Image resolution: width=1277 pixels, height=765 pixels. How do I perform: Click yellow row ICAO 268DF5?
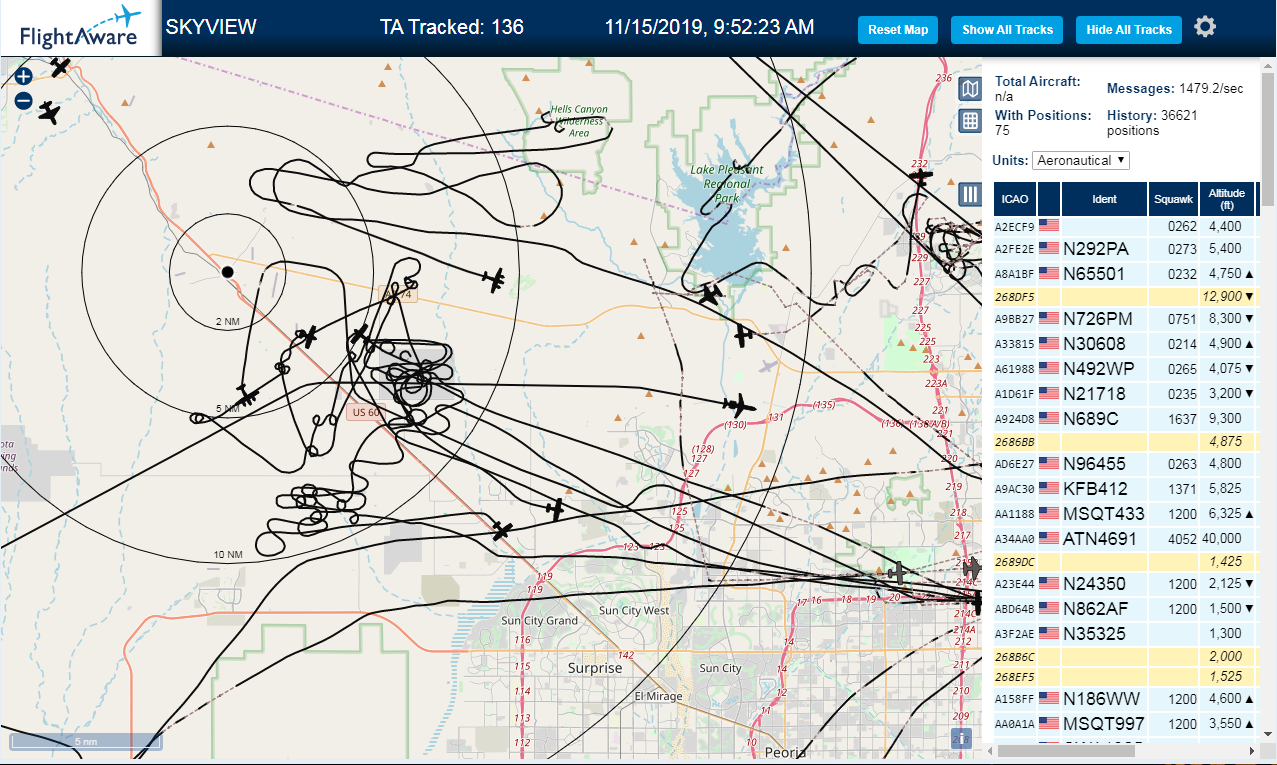pos(1014,297)
